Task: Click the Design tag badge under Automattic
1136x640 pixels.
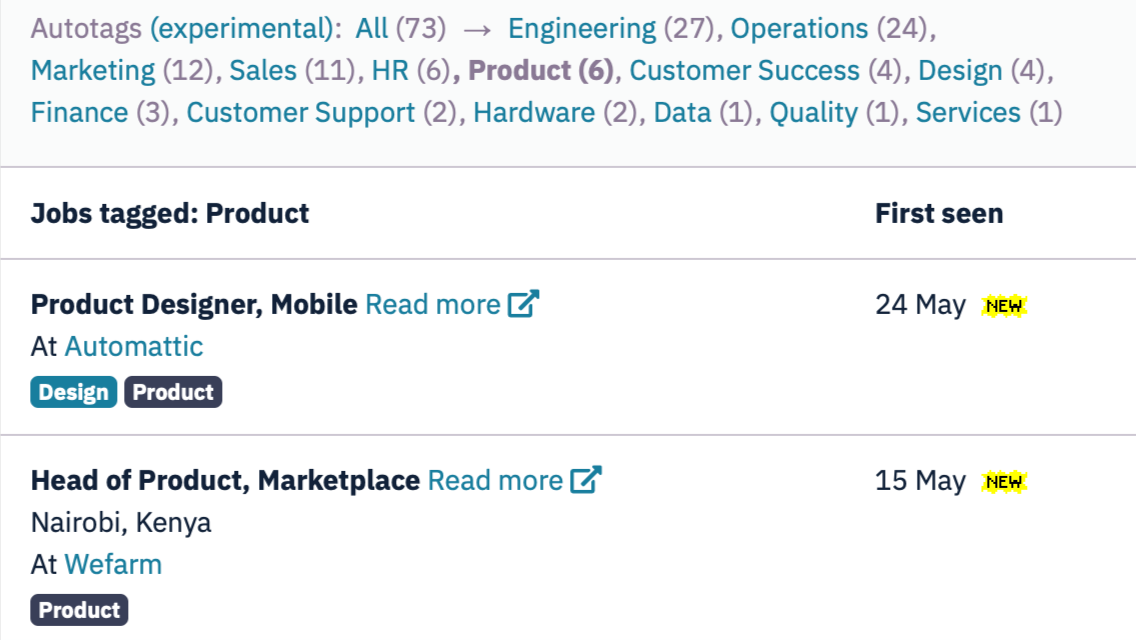Action: click(74, 392)
